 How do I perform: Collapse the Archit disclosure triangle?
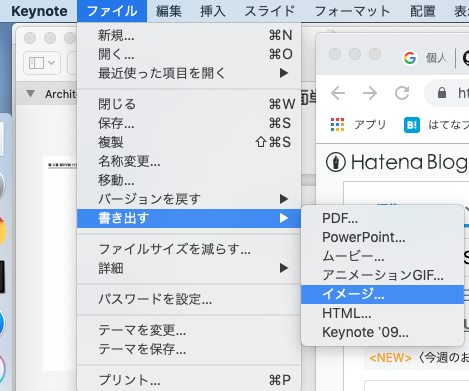(x=30, y=94)
